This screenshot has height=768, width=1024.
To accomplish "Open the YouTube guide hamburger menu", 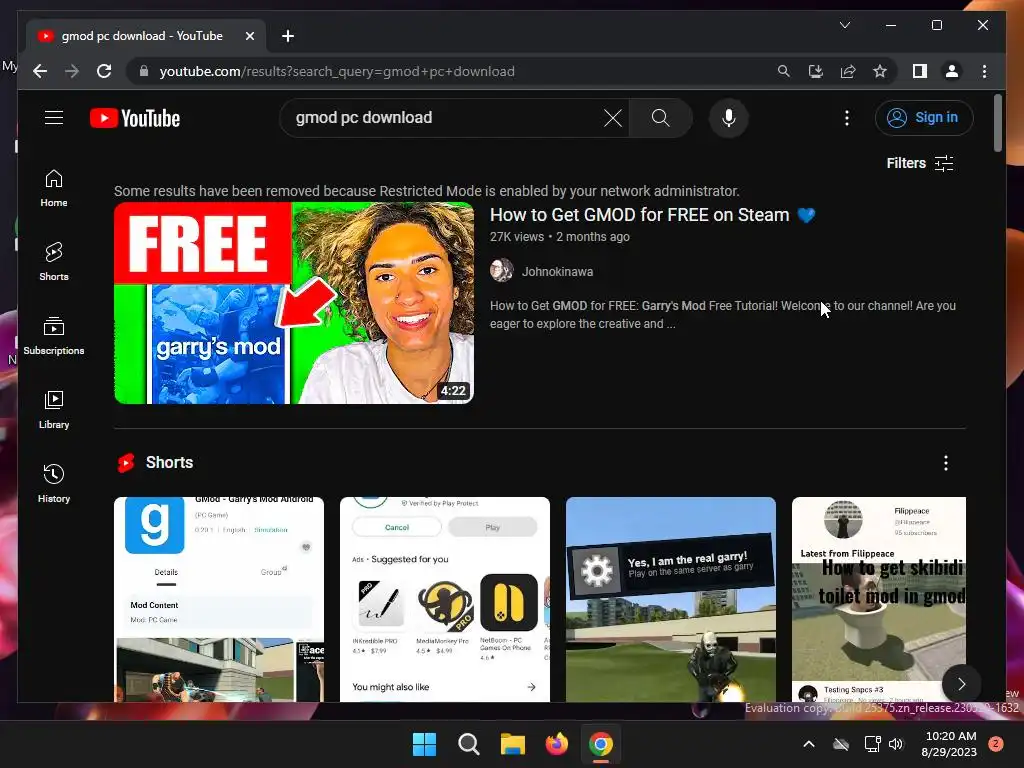I will 54,118.
